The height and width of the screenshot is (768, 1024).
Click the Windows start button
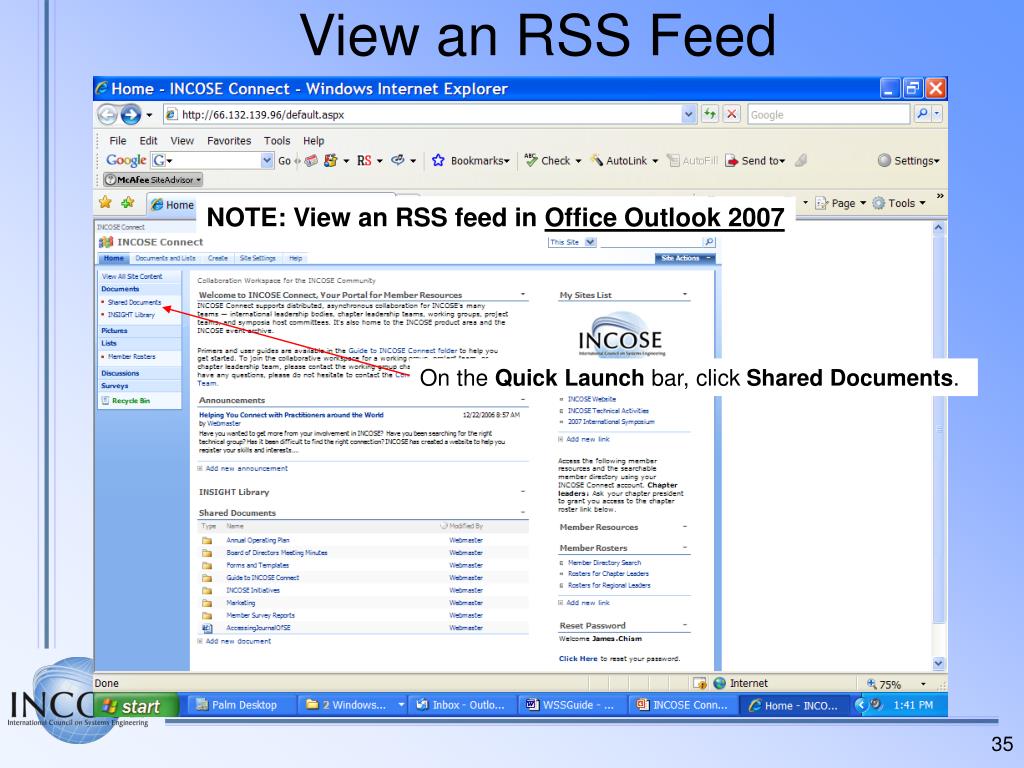(x=136, y=706)
